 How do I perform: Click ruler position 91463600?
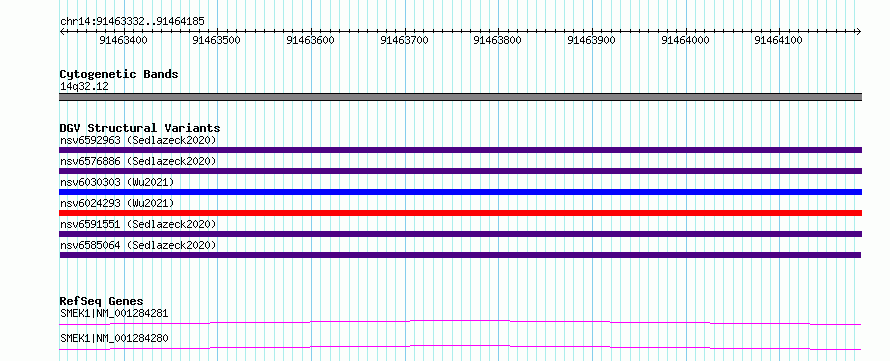coord(310,40)
